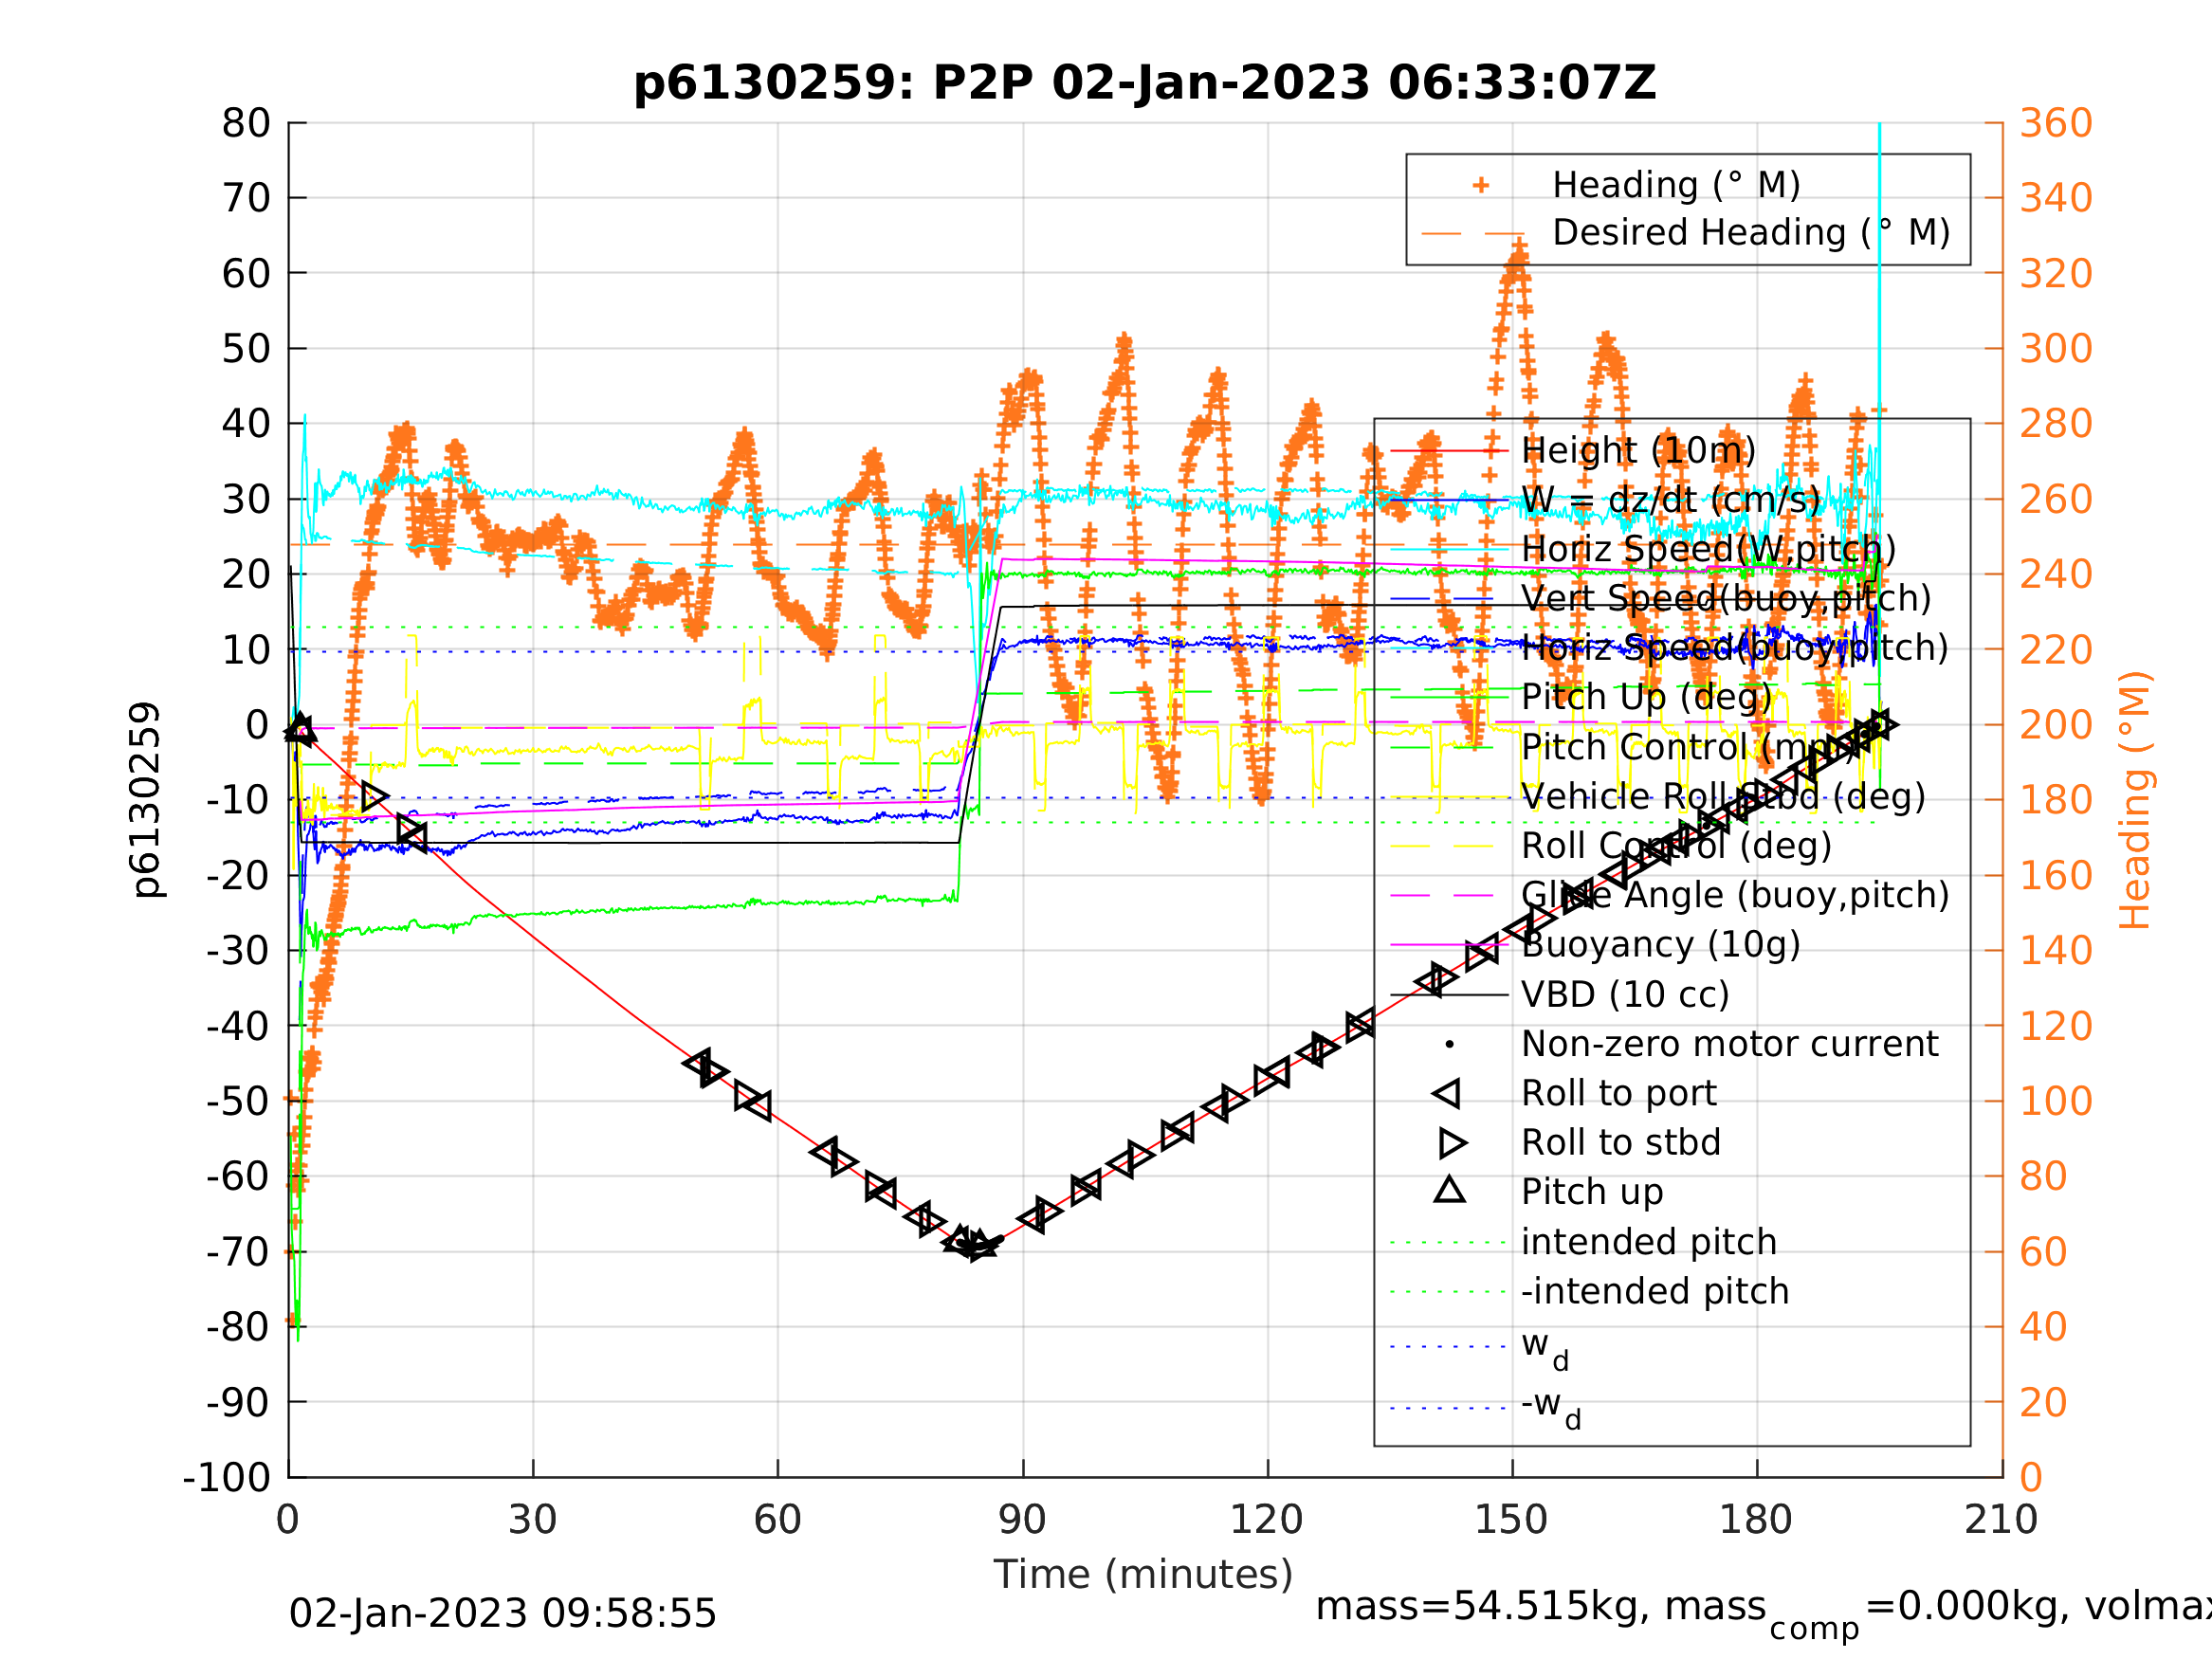Click the orange plus marker in Heading legend

point(1481,185)
